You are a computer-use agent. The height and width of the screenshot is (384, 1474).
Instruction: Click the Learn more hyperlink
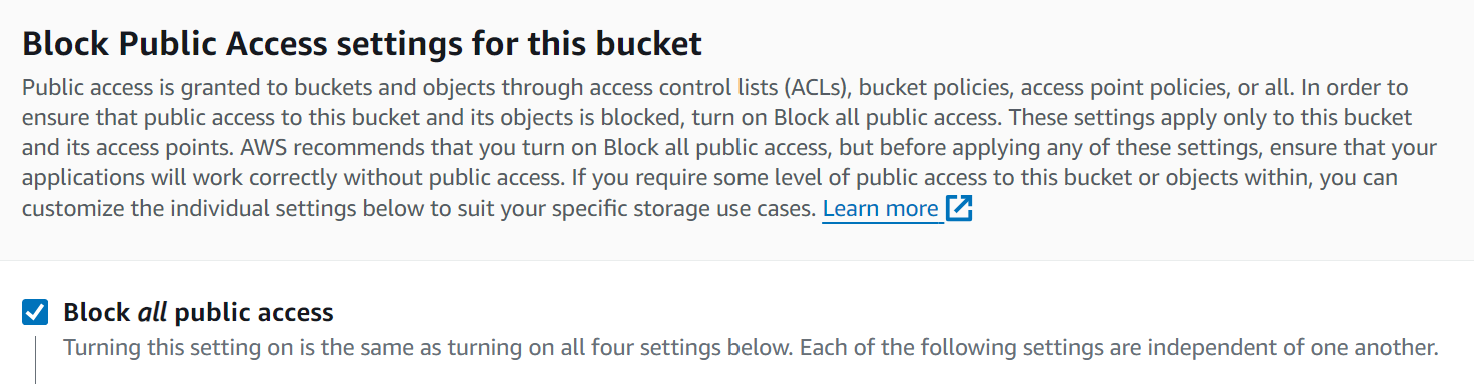(x=881, y=210)
